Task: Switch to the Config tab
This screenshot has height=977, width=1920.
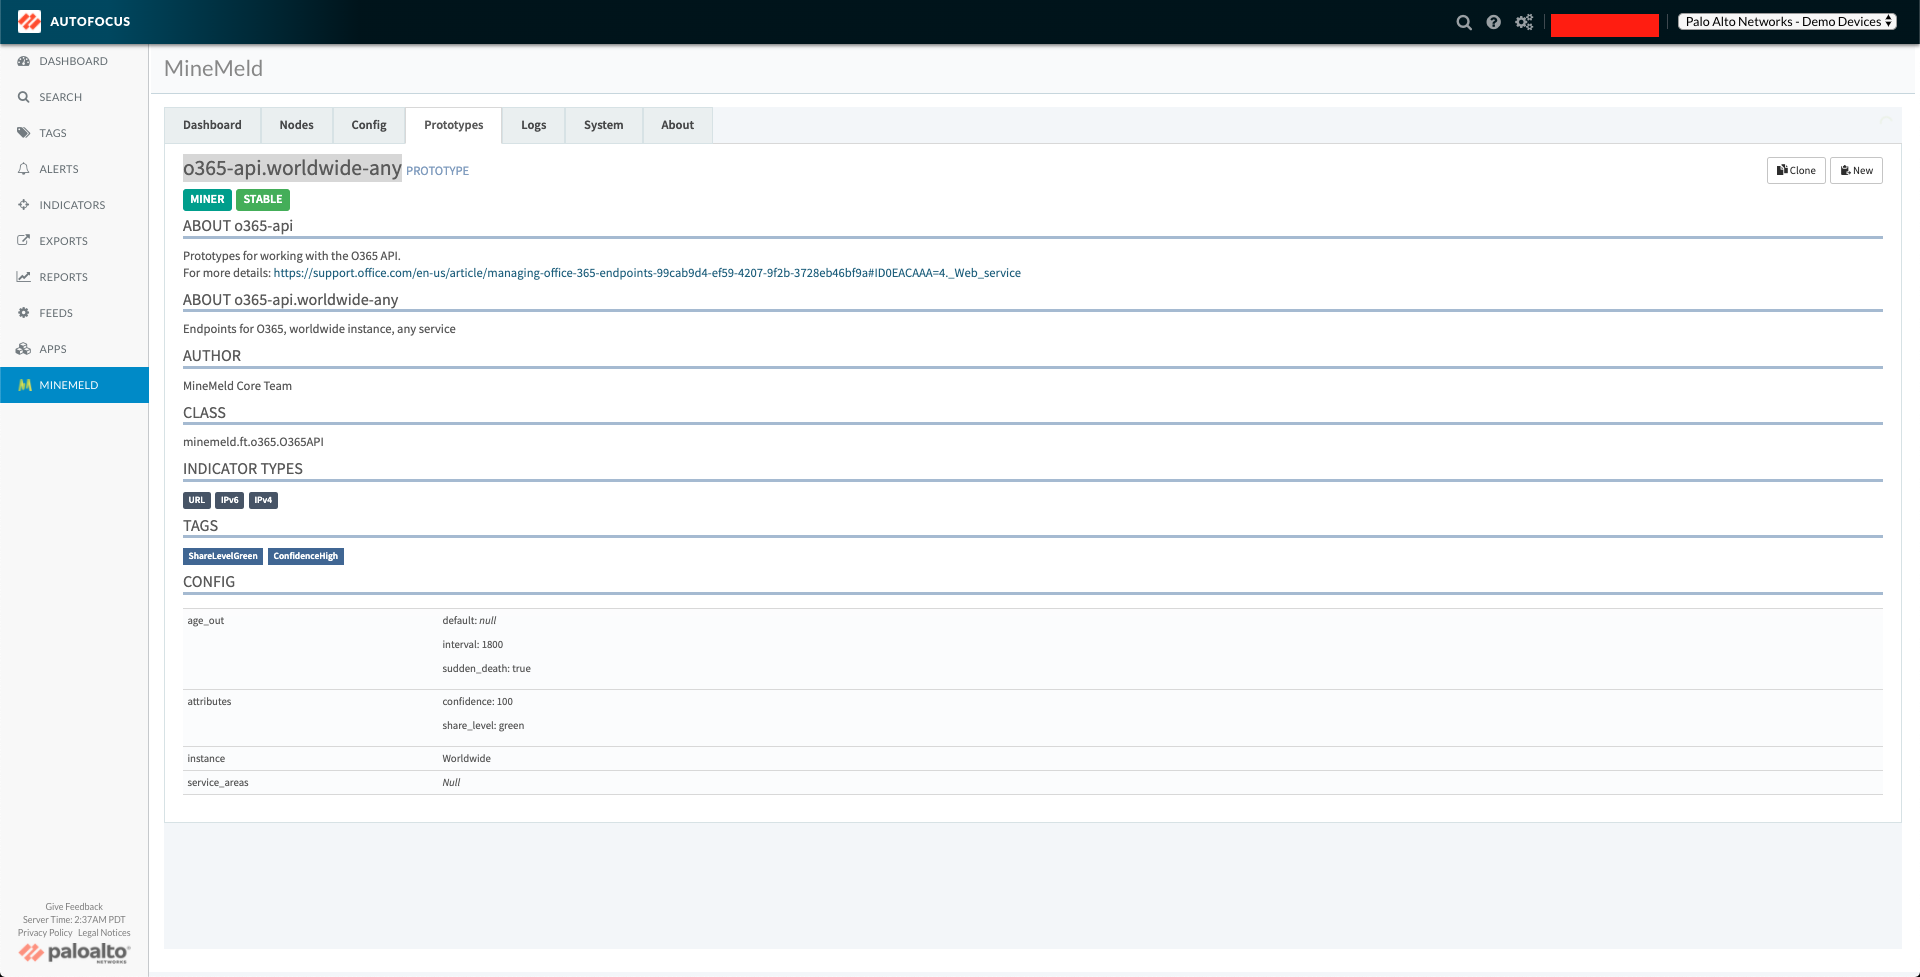Action: coord(368,125)
